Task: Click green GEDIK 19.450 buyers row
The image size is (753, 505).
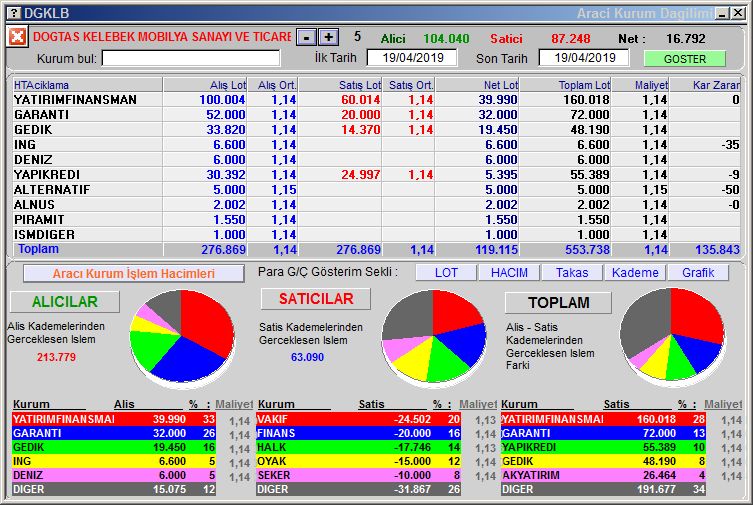Action: tap(114, 447)
